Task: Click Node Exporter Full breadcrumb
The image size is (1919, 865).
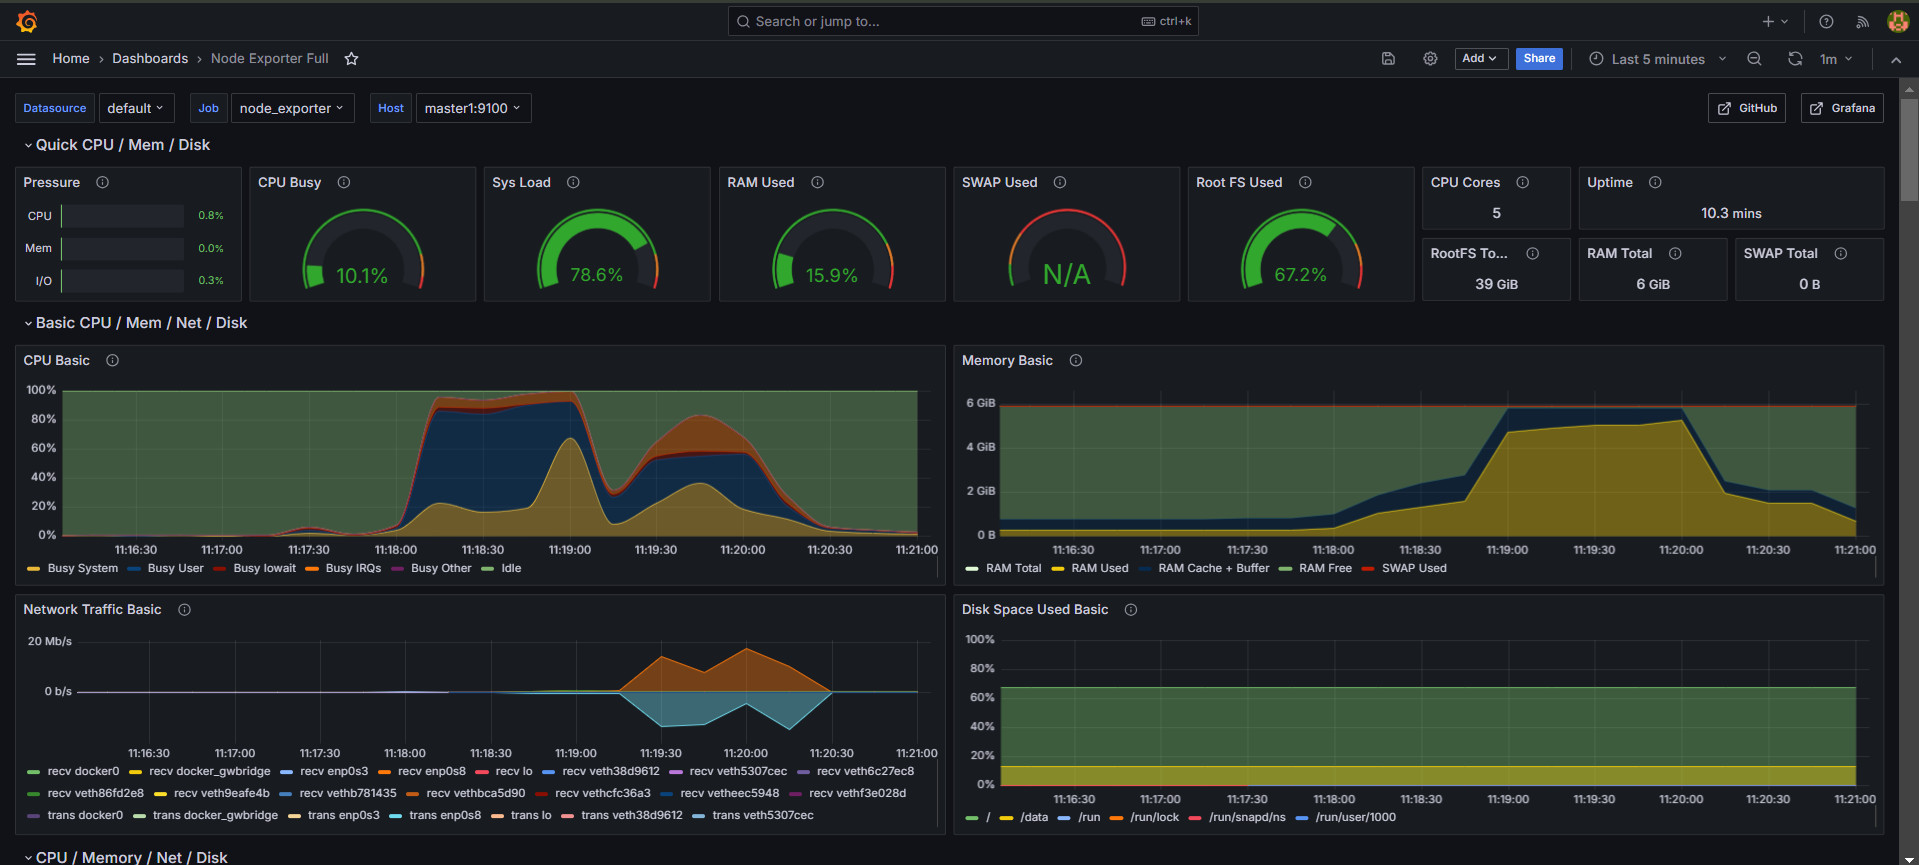Action: click(270, 59)
